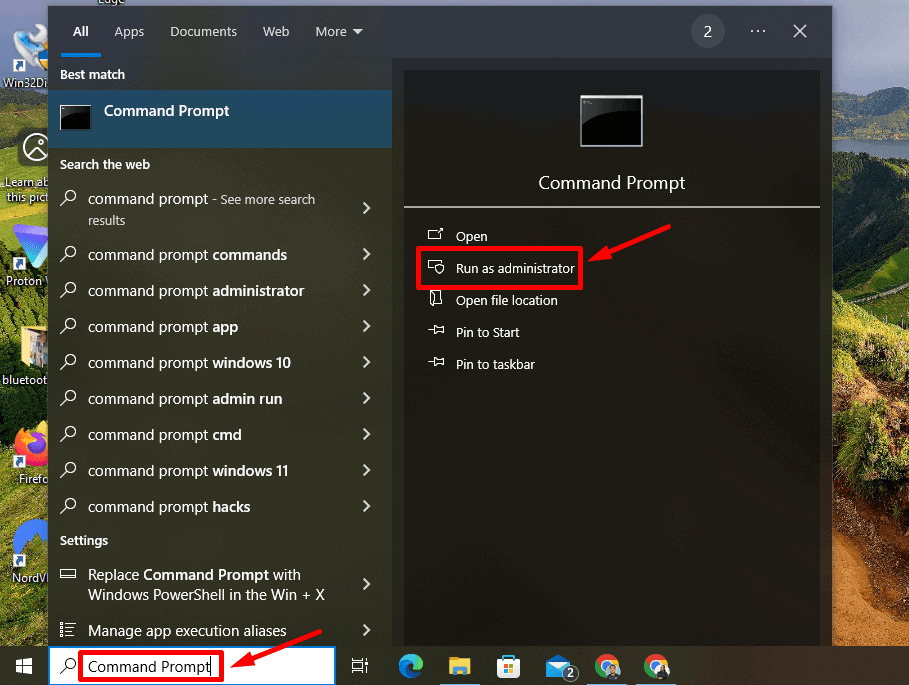The image size is (909, 685).
Task: Open the More dropdown in search tabs
Action: click(339, 31)
